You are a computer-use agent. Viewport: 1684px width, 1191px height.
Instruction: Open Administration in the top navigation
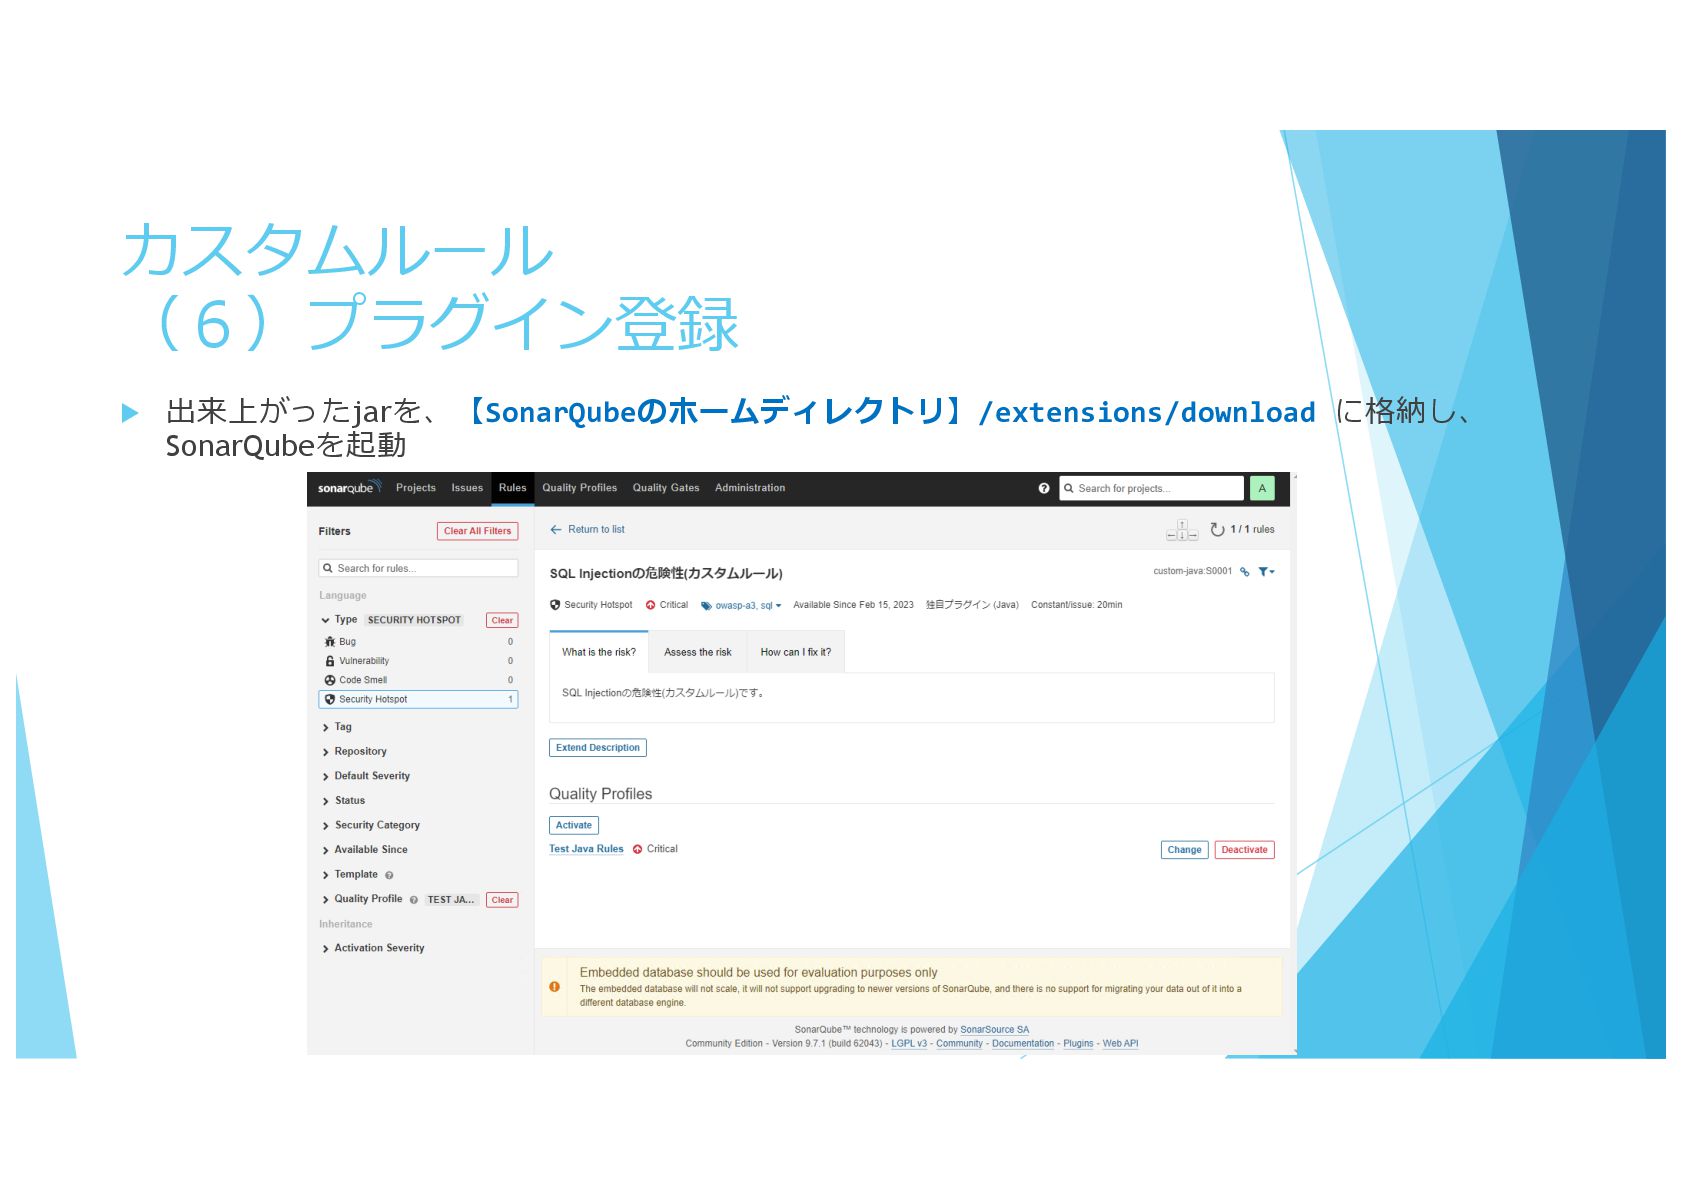point(750,488)
